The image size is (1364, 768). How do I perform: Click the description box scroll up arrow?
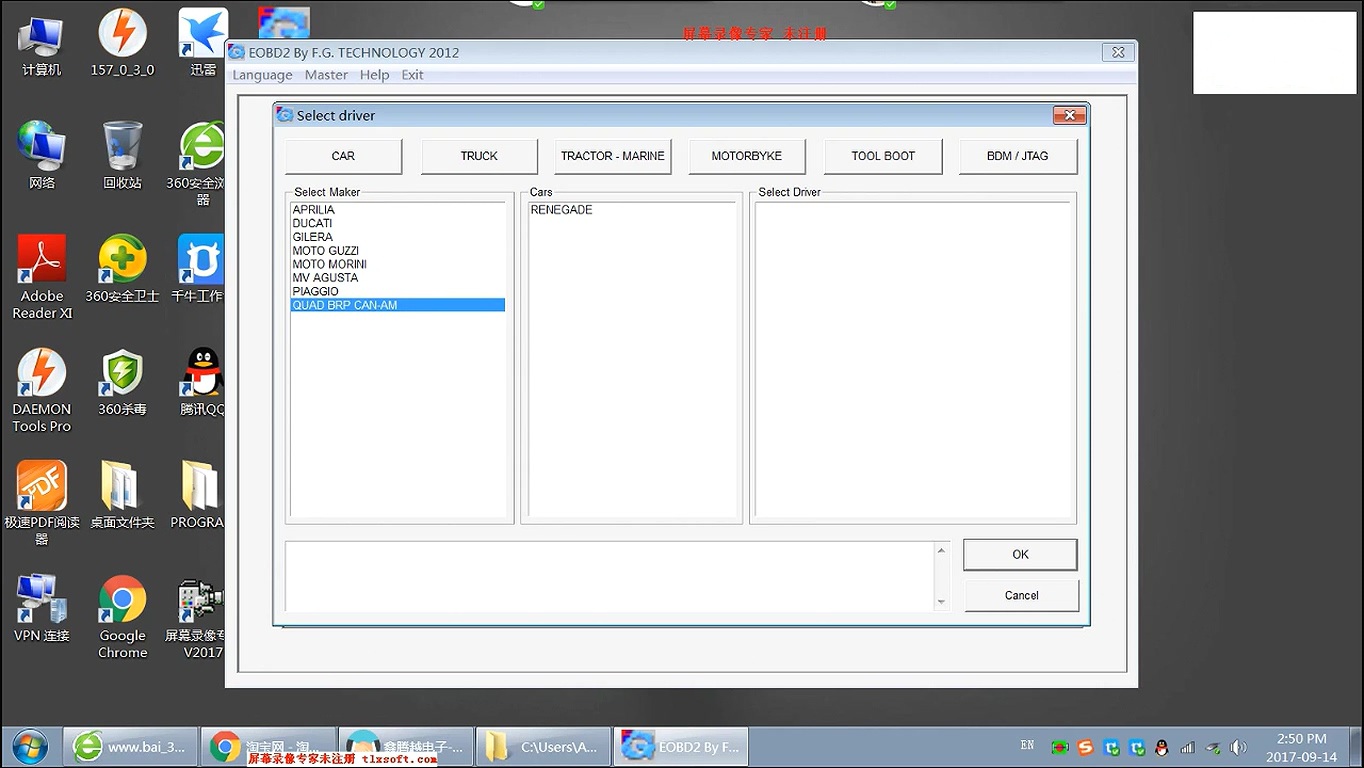[x=941, y=551]
